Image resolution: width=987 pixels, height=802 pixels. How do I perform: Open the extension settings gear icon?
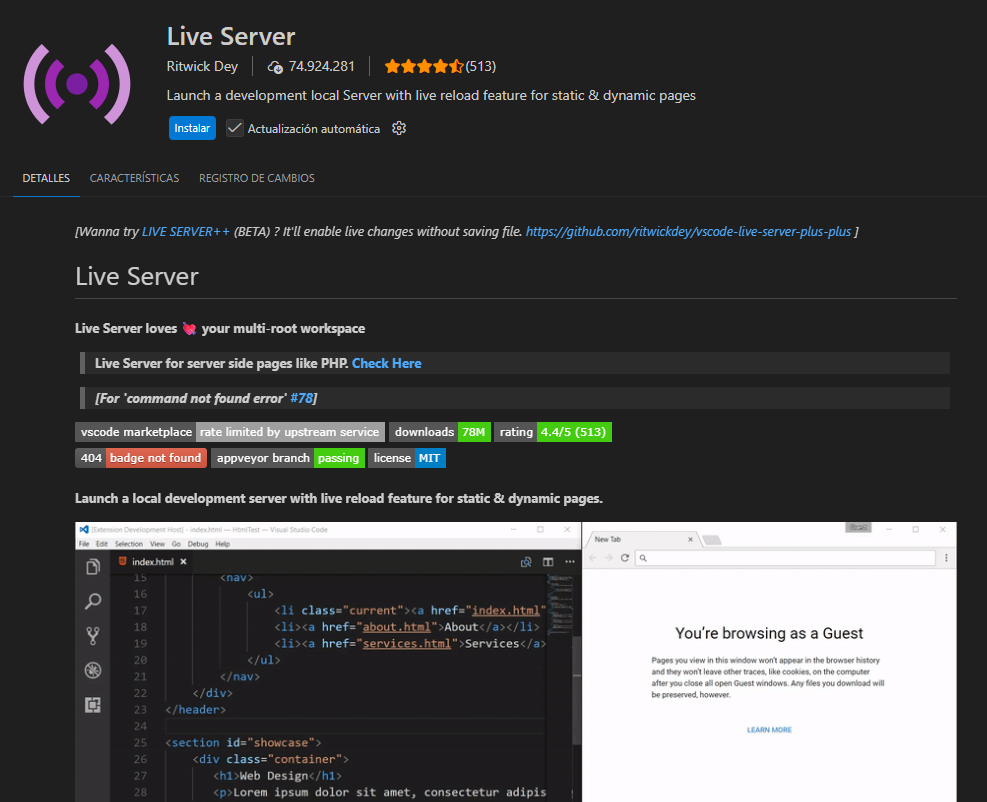coord(399,128)
